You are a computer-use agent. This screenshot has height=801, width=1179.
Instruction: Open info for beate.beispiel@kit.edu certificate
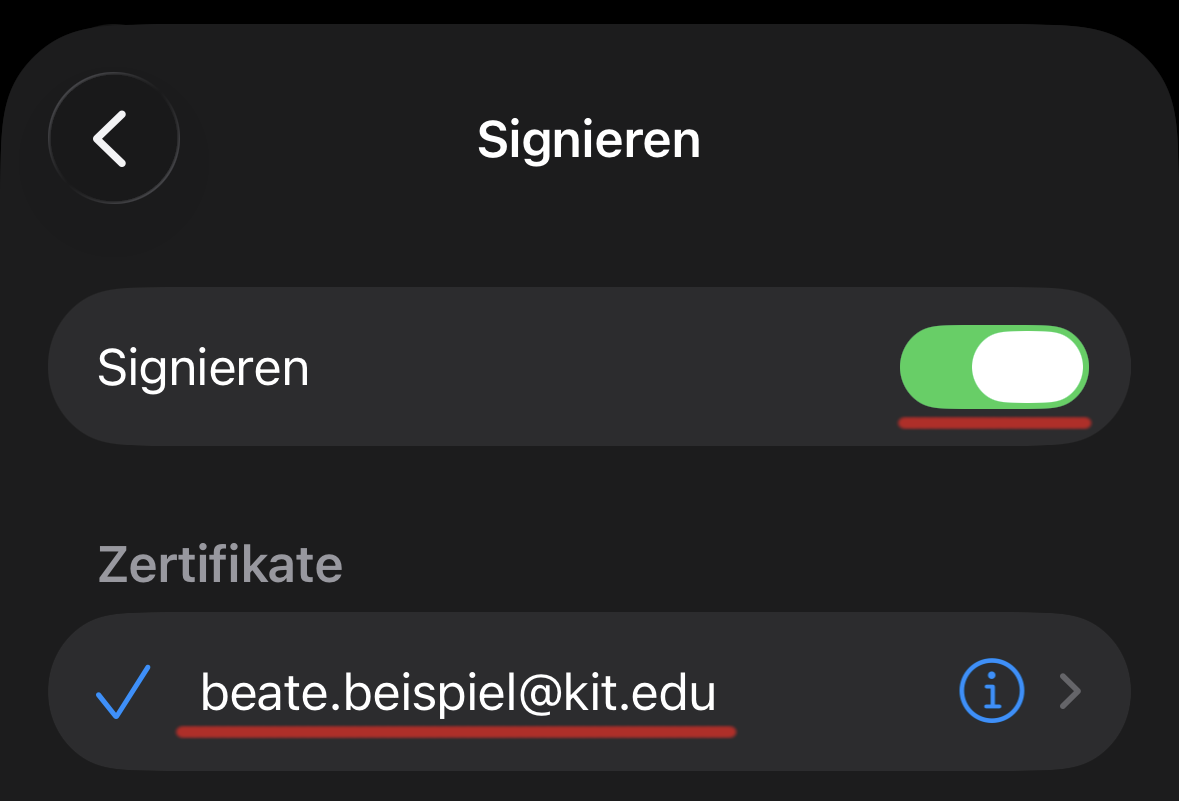(991, 691)
